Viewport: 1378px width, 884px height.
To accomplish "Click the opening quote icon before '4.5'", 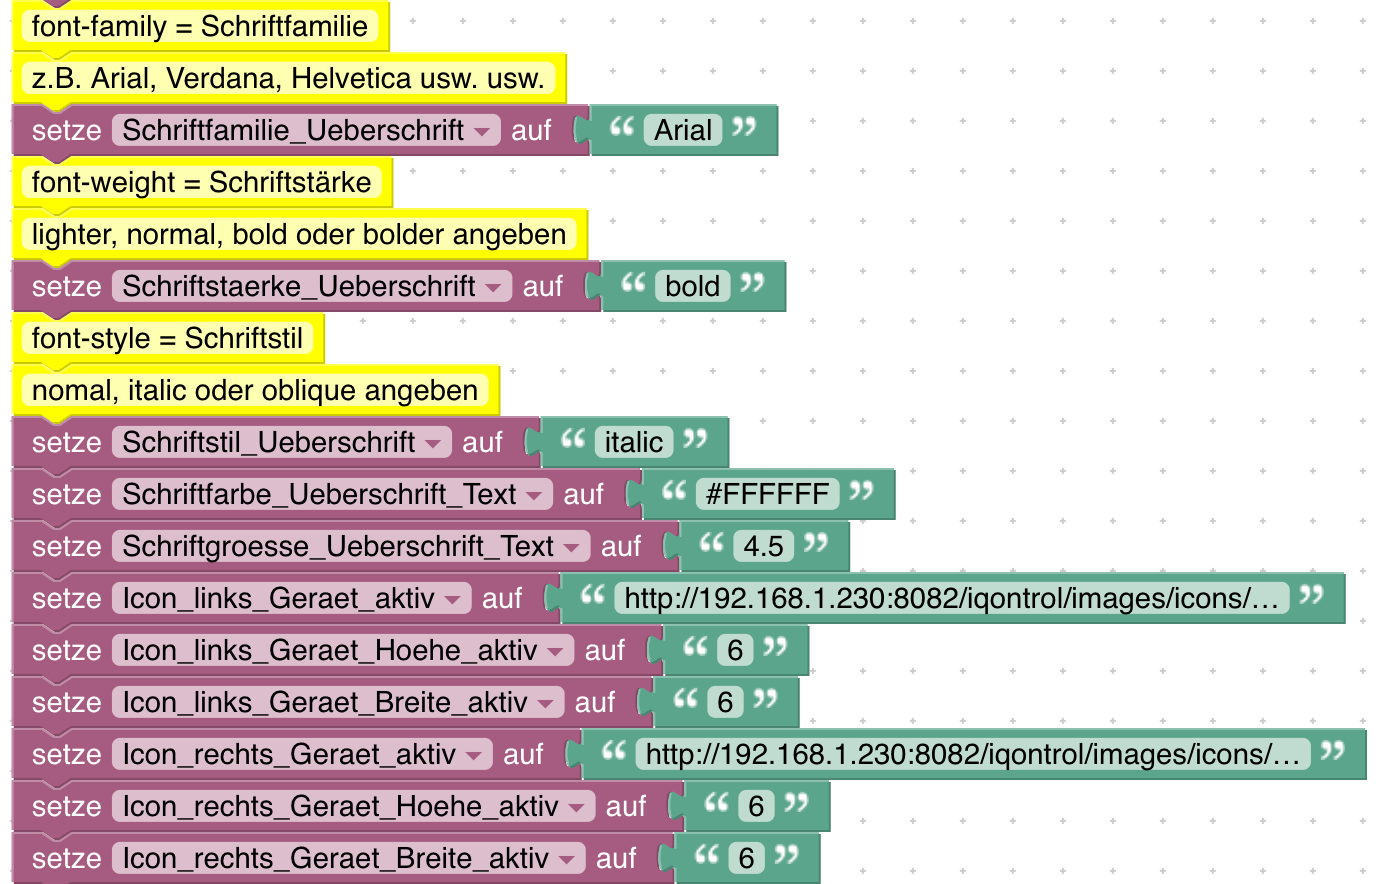I will click(711, 542).
